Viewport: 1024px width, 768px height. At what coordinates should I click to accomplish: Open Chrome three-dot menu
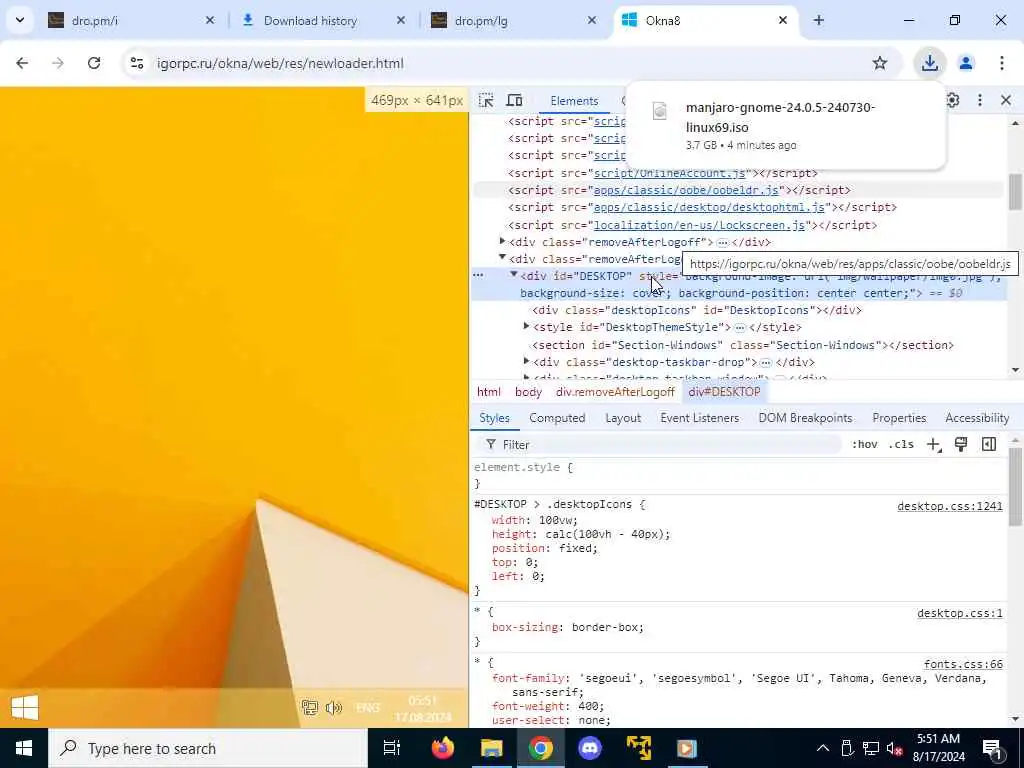pyautogui.click(x=1002, y=63)
